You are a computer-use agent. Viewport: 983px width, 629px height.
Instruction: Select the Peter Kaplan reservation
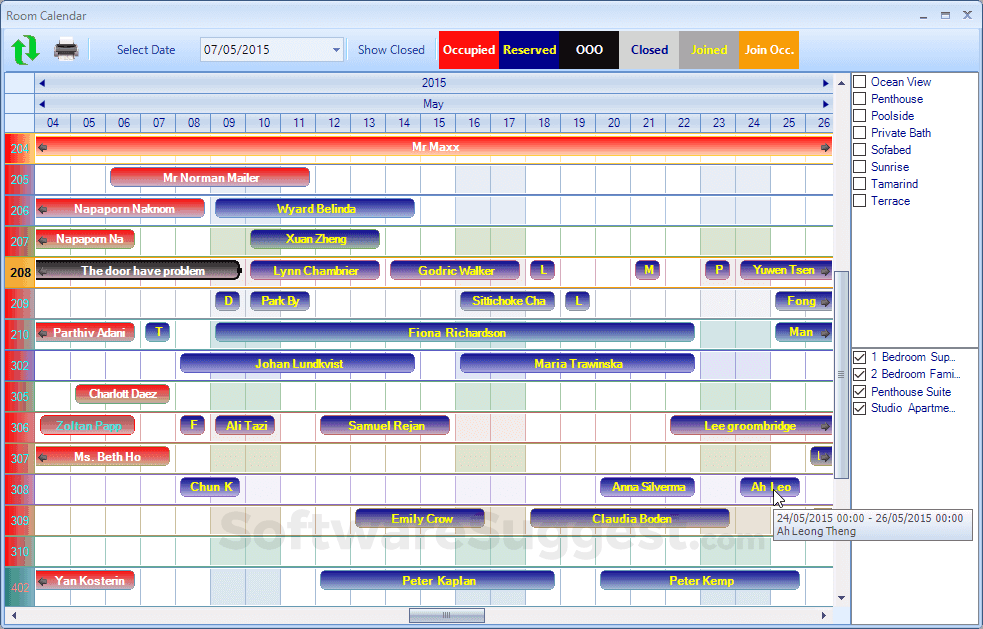[x=438, y=581]
